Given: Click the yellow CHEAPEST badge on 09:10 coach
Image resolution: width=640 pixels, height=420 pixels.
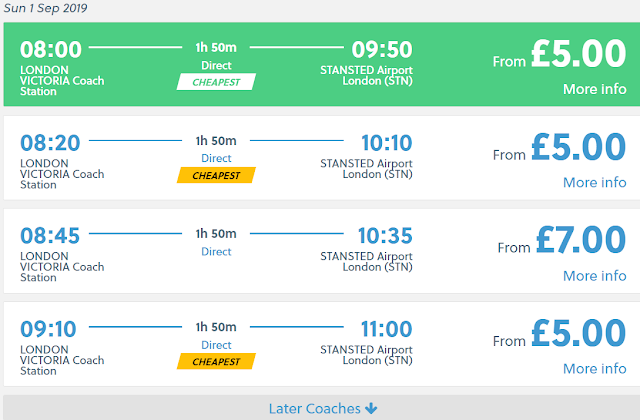Looking at the screenshot, I should [216, 361].
